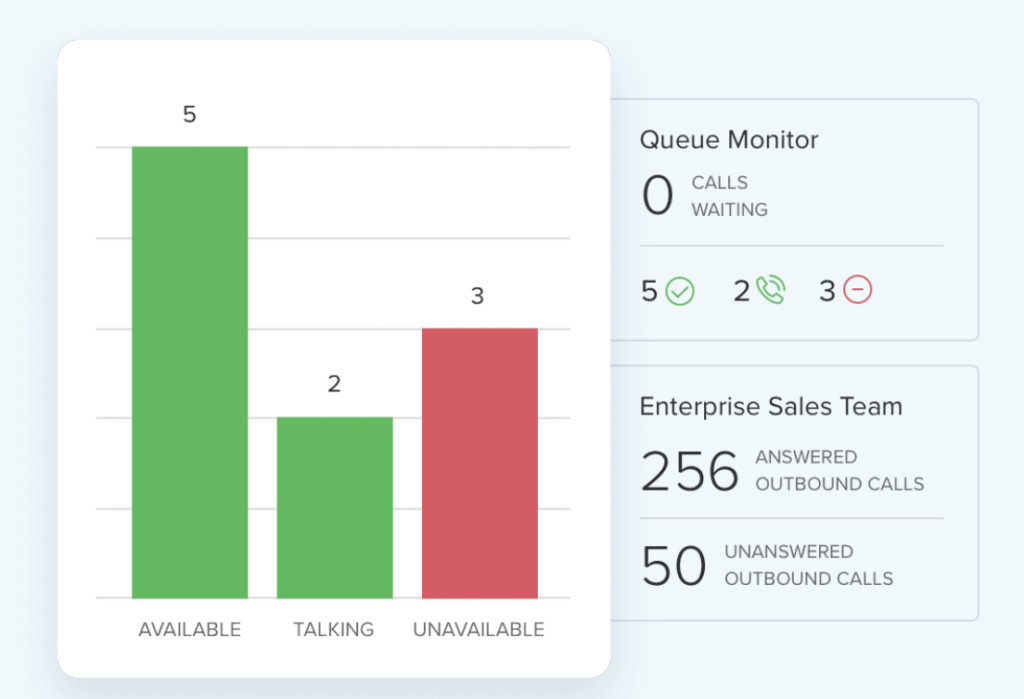This screenshot has width=1024, height=699.
Task: Select the green TALKING bar
Action: coord(334,508)
